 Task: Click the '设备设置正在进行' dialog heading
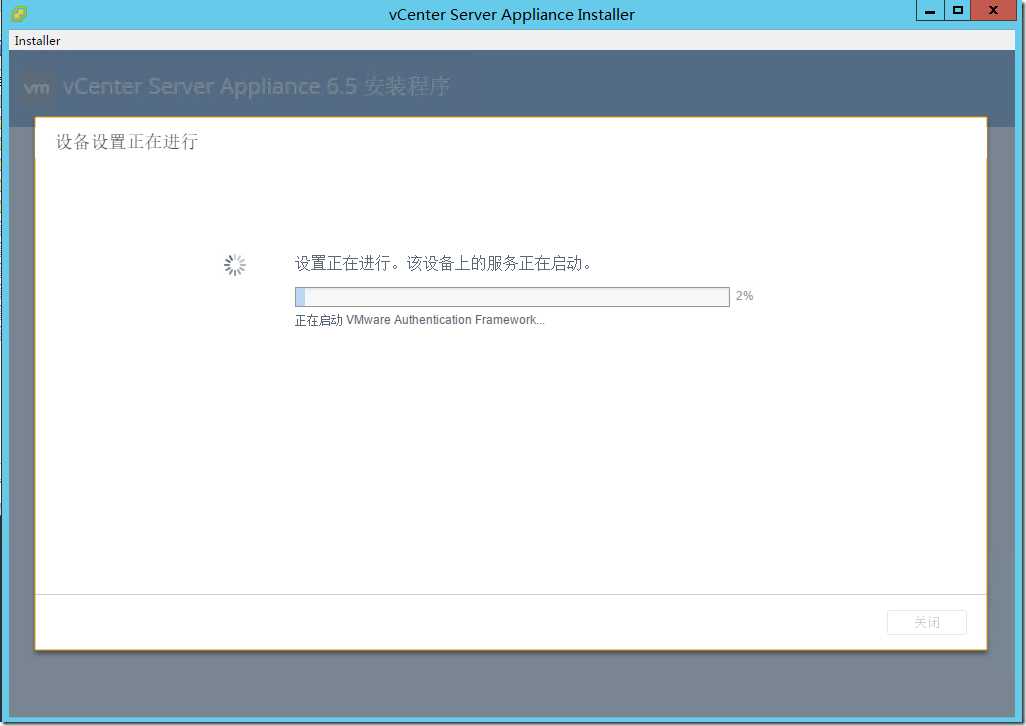click(126, 141)
